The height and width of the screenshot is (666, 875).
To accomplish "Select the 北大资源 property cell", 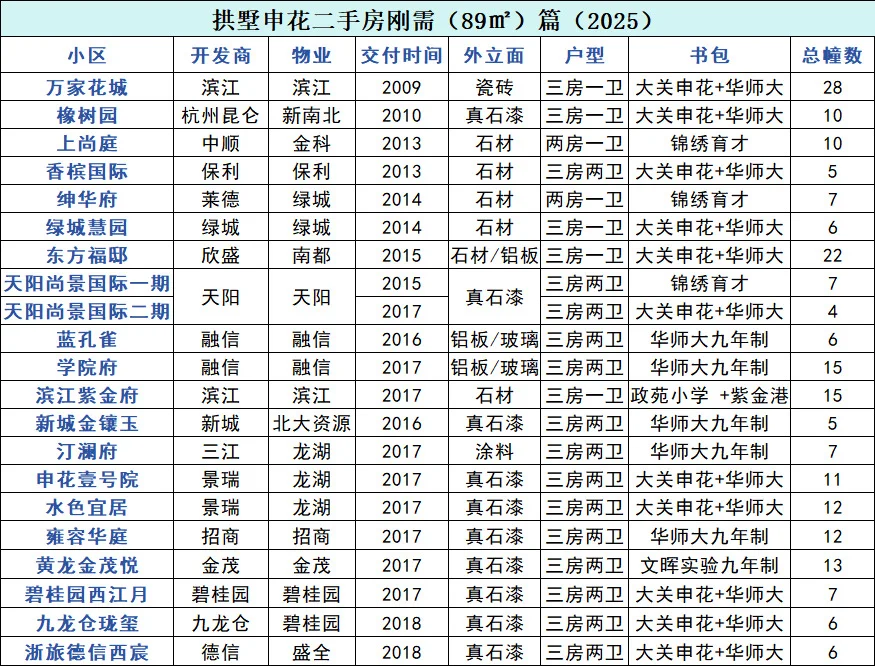I will (311, 423).
